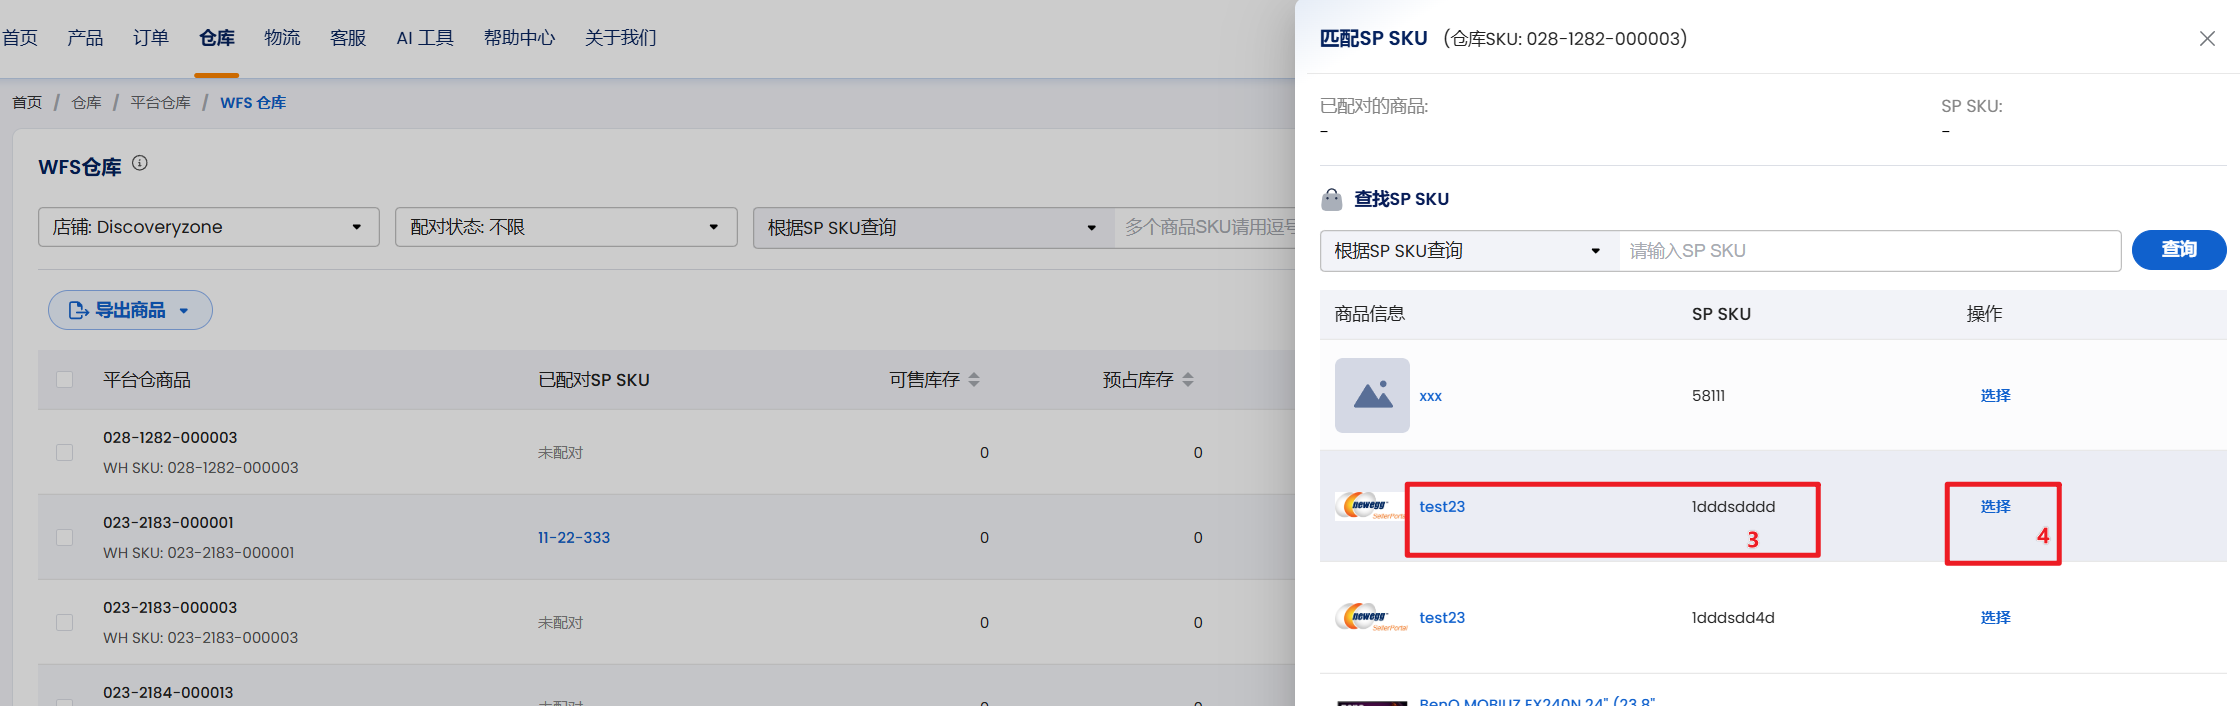Open the 产品 menu
This screenshot has width=2240, height=706.
click(x=85, y=38)
